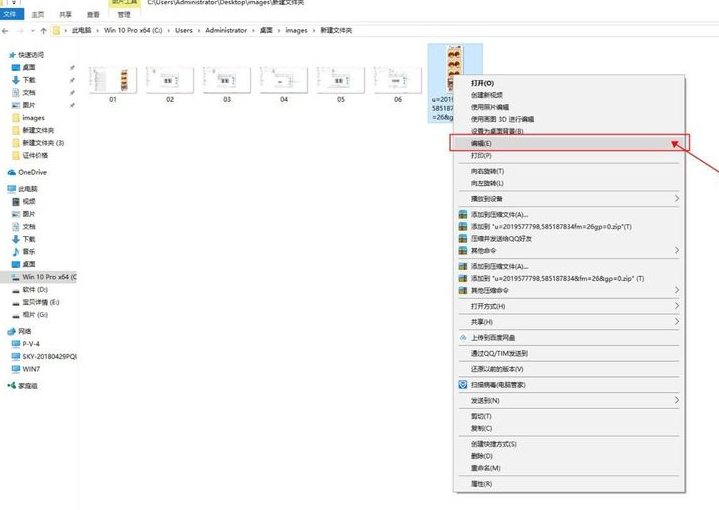Select 软件 (D:) drive in sidebar
This screenshot has width=719, height=510.
42,289
